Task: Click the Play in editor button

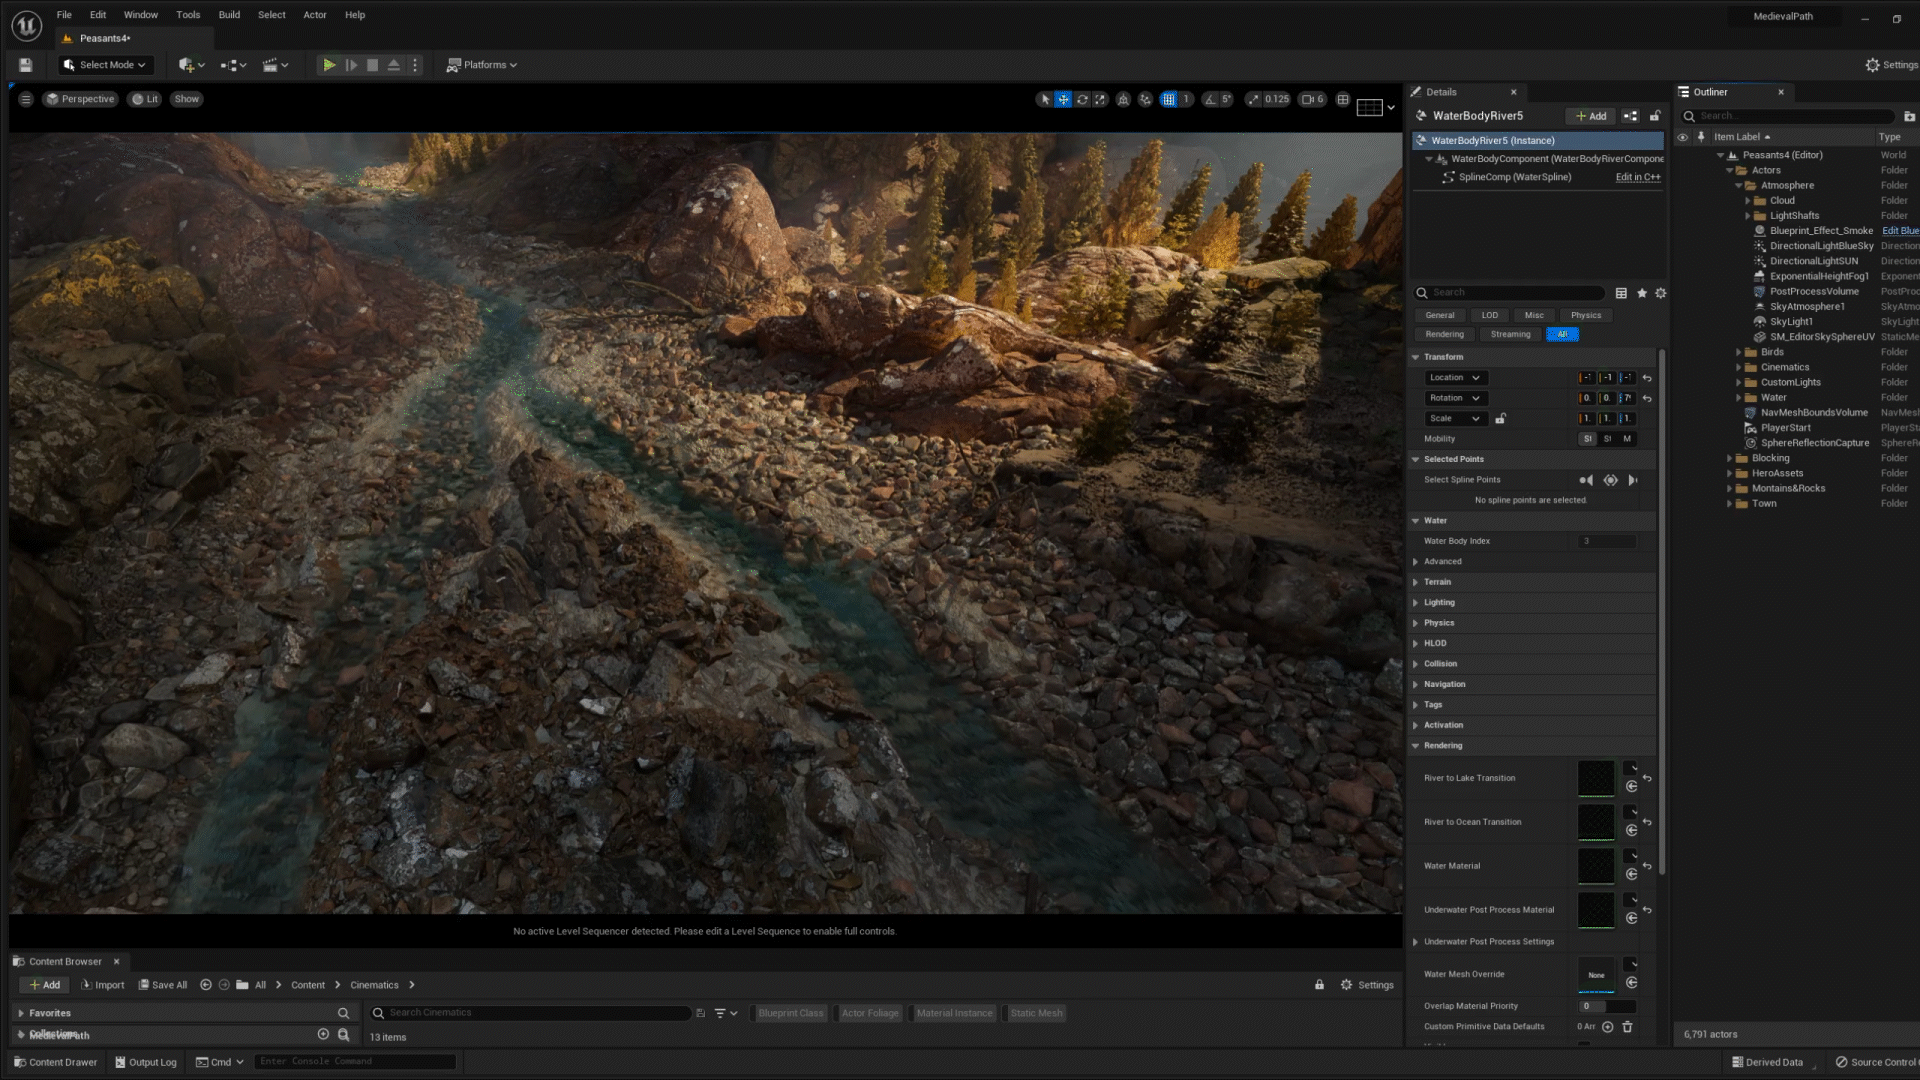Action: pyautogui.click(x=328, y=65)
